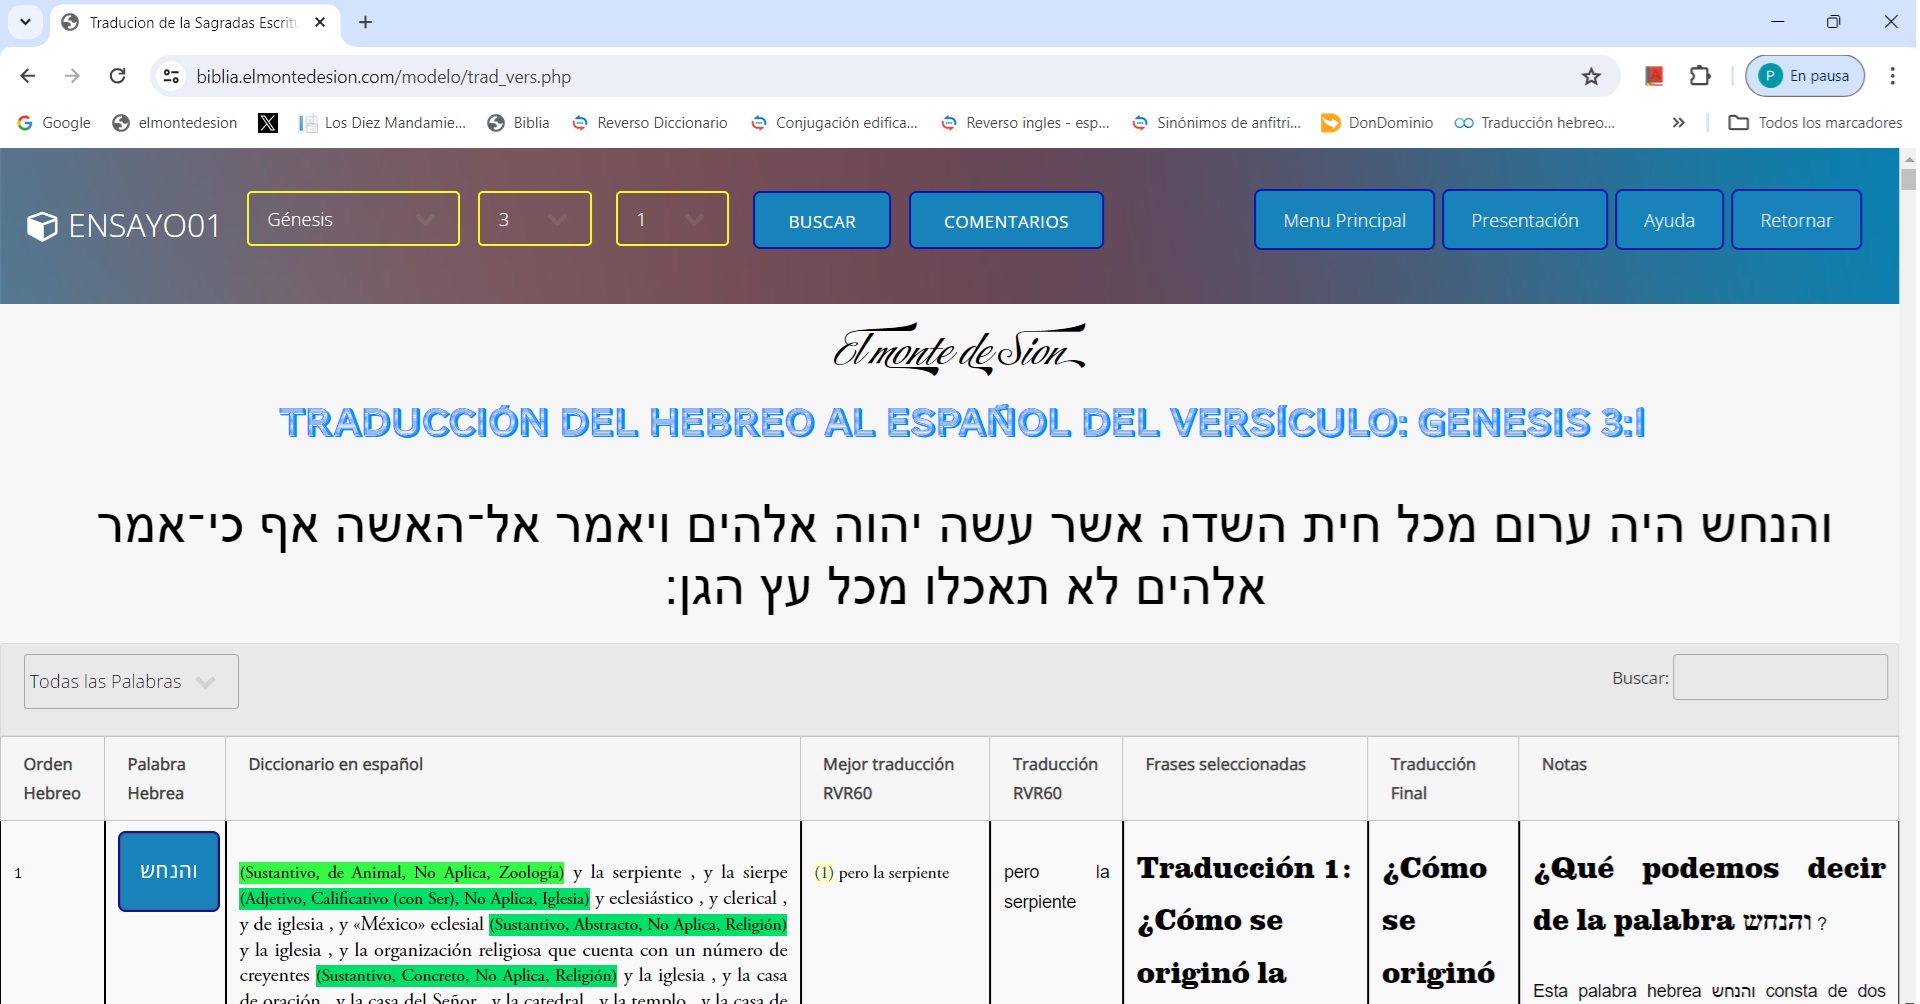Expand the Génesis book dropdown
This screenshot has height=1004, width=1920.
click(x=353, y=219)
